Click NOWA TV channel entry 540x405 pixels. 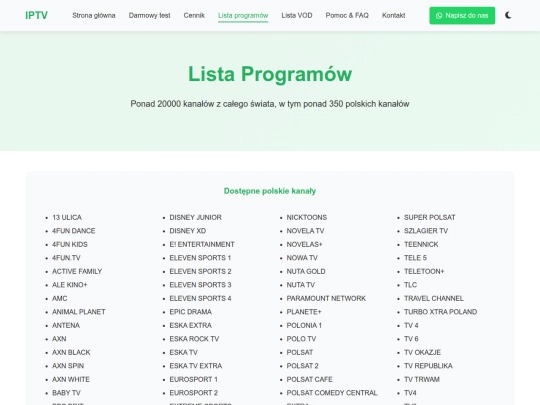[302, 258]
